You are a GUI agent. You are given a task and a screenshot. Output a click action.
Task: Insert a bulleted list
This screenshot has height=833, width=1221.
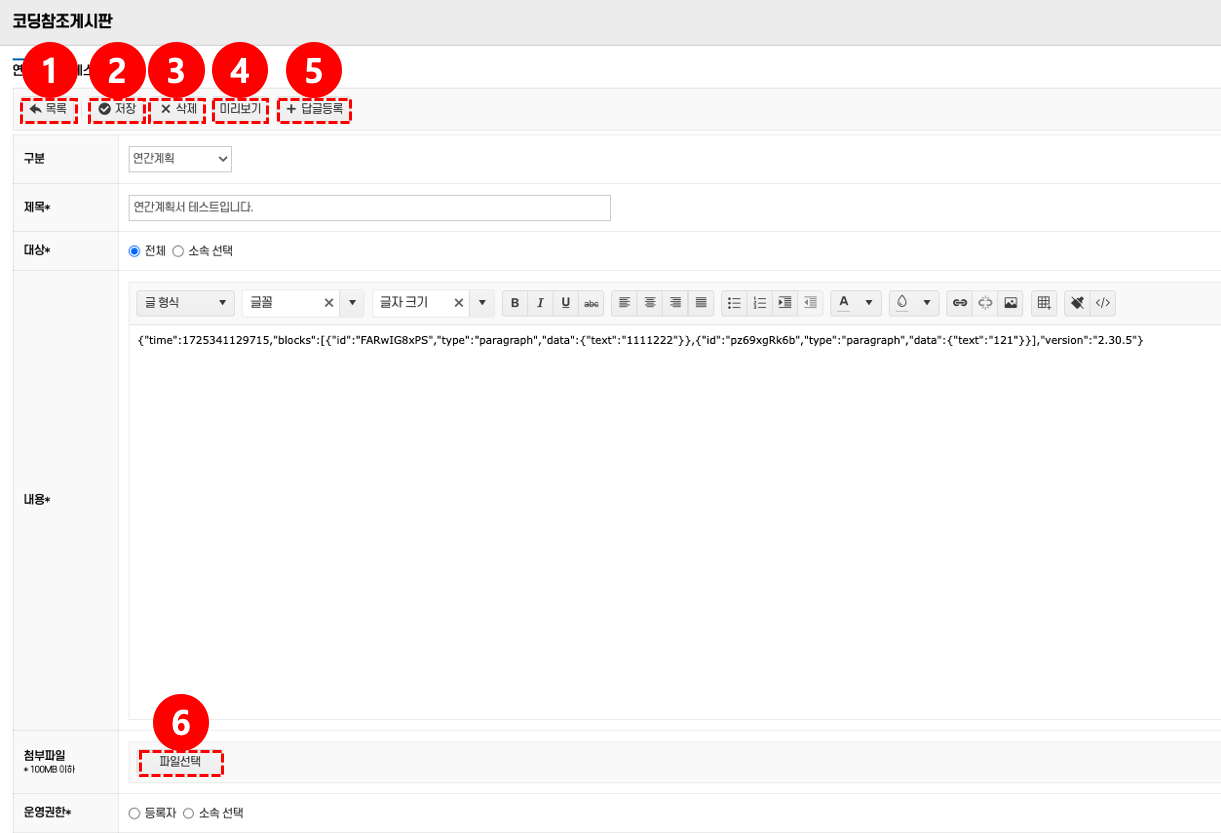coord(734,303)
